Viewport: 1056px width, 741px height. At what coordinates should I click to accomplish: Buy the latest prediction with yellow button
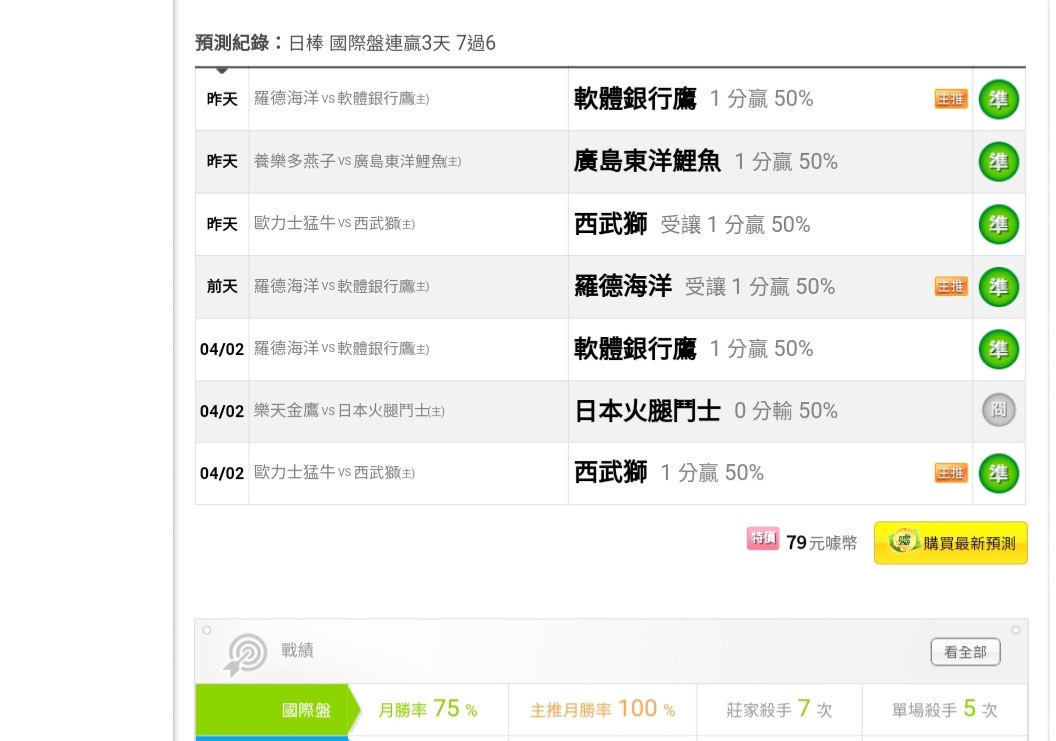tap(950, 542)
